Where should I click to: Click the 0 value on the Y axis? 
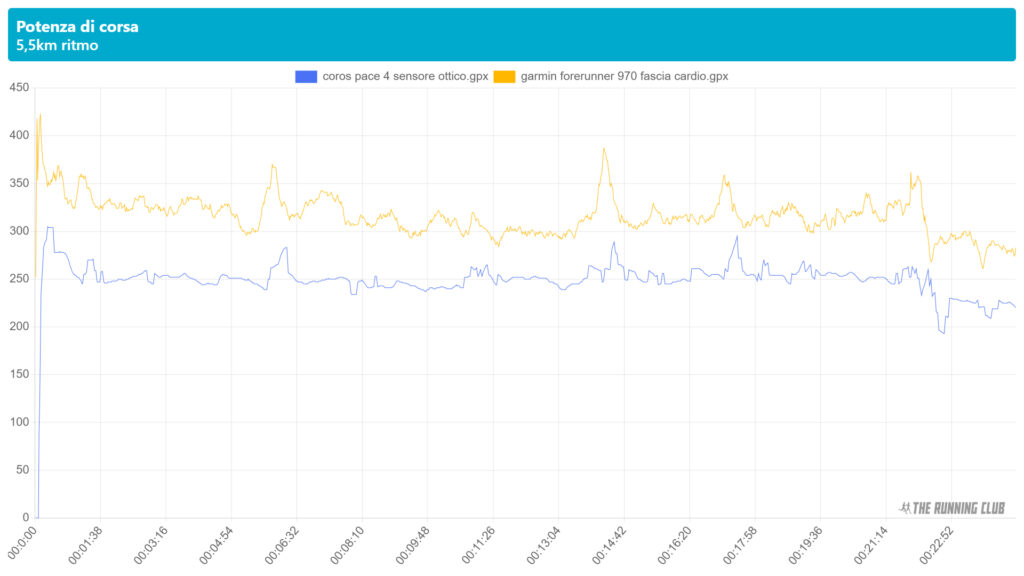[x=25, y=517]
